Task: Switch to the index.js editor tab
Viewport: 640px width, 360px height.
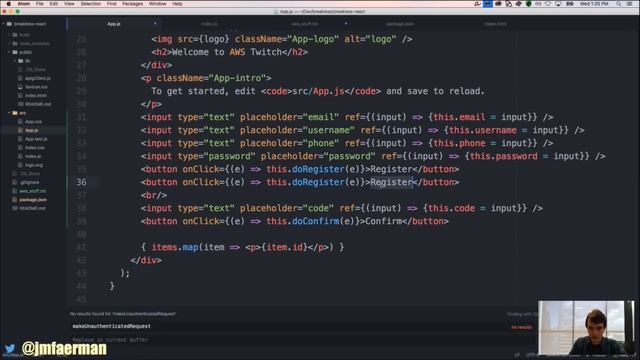Action: tap(209, 24)
